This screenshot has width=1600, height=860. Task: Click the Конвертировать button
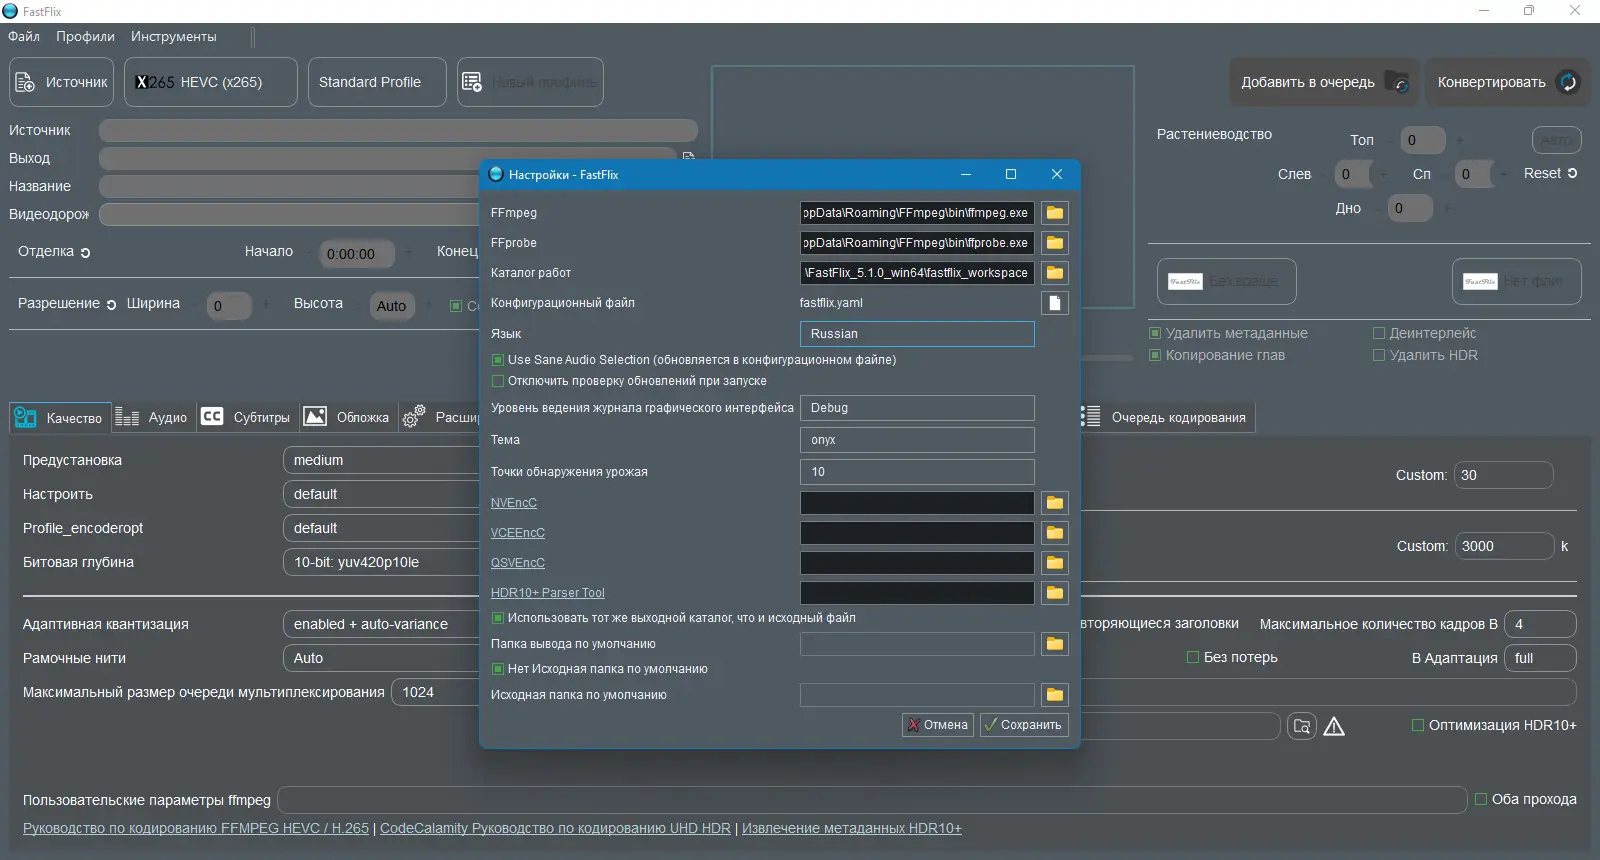1507,82
